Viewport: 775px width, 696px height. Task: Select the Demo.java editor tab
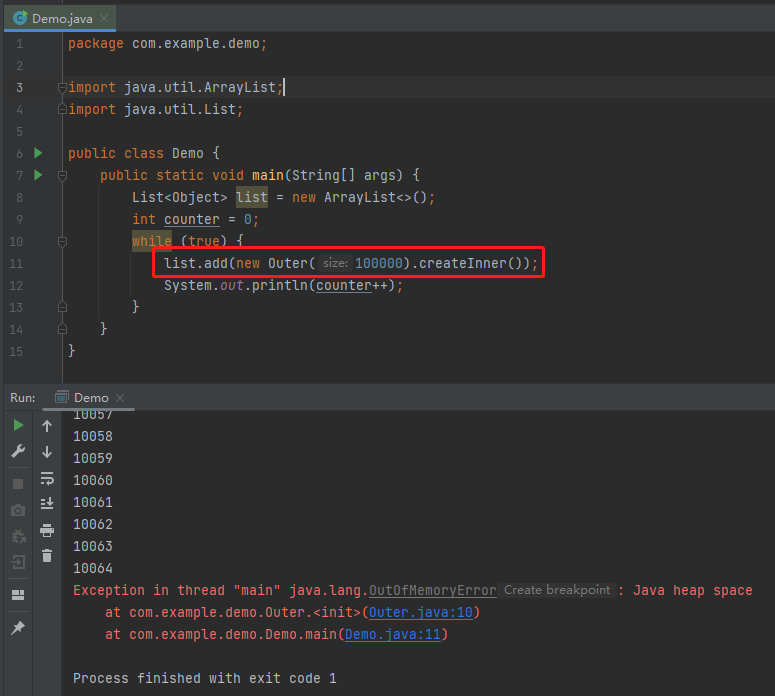tap(60, 18)
